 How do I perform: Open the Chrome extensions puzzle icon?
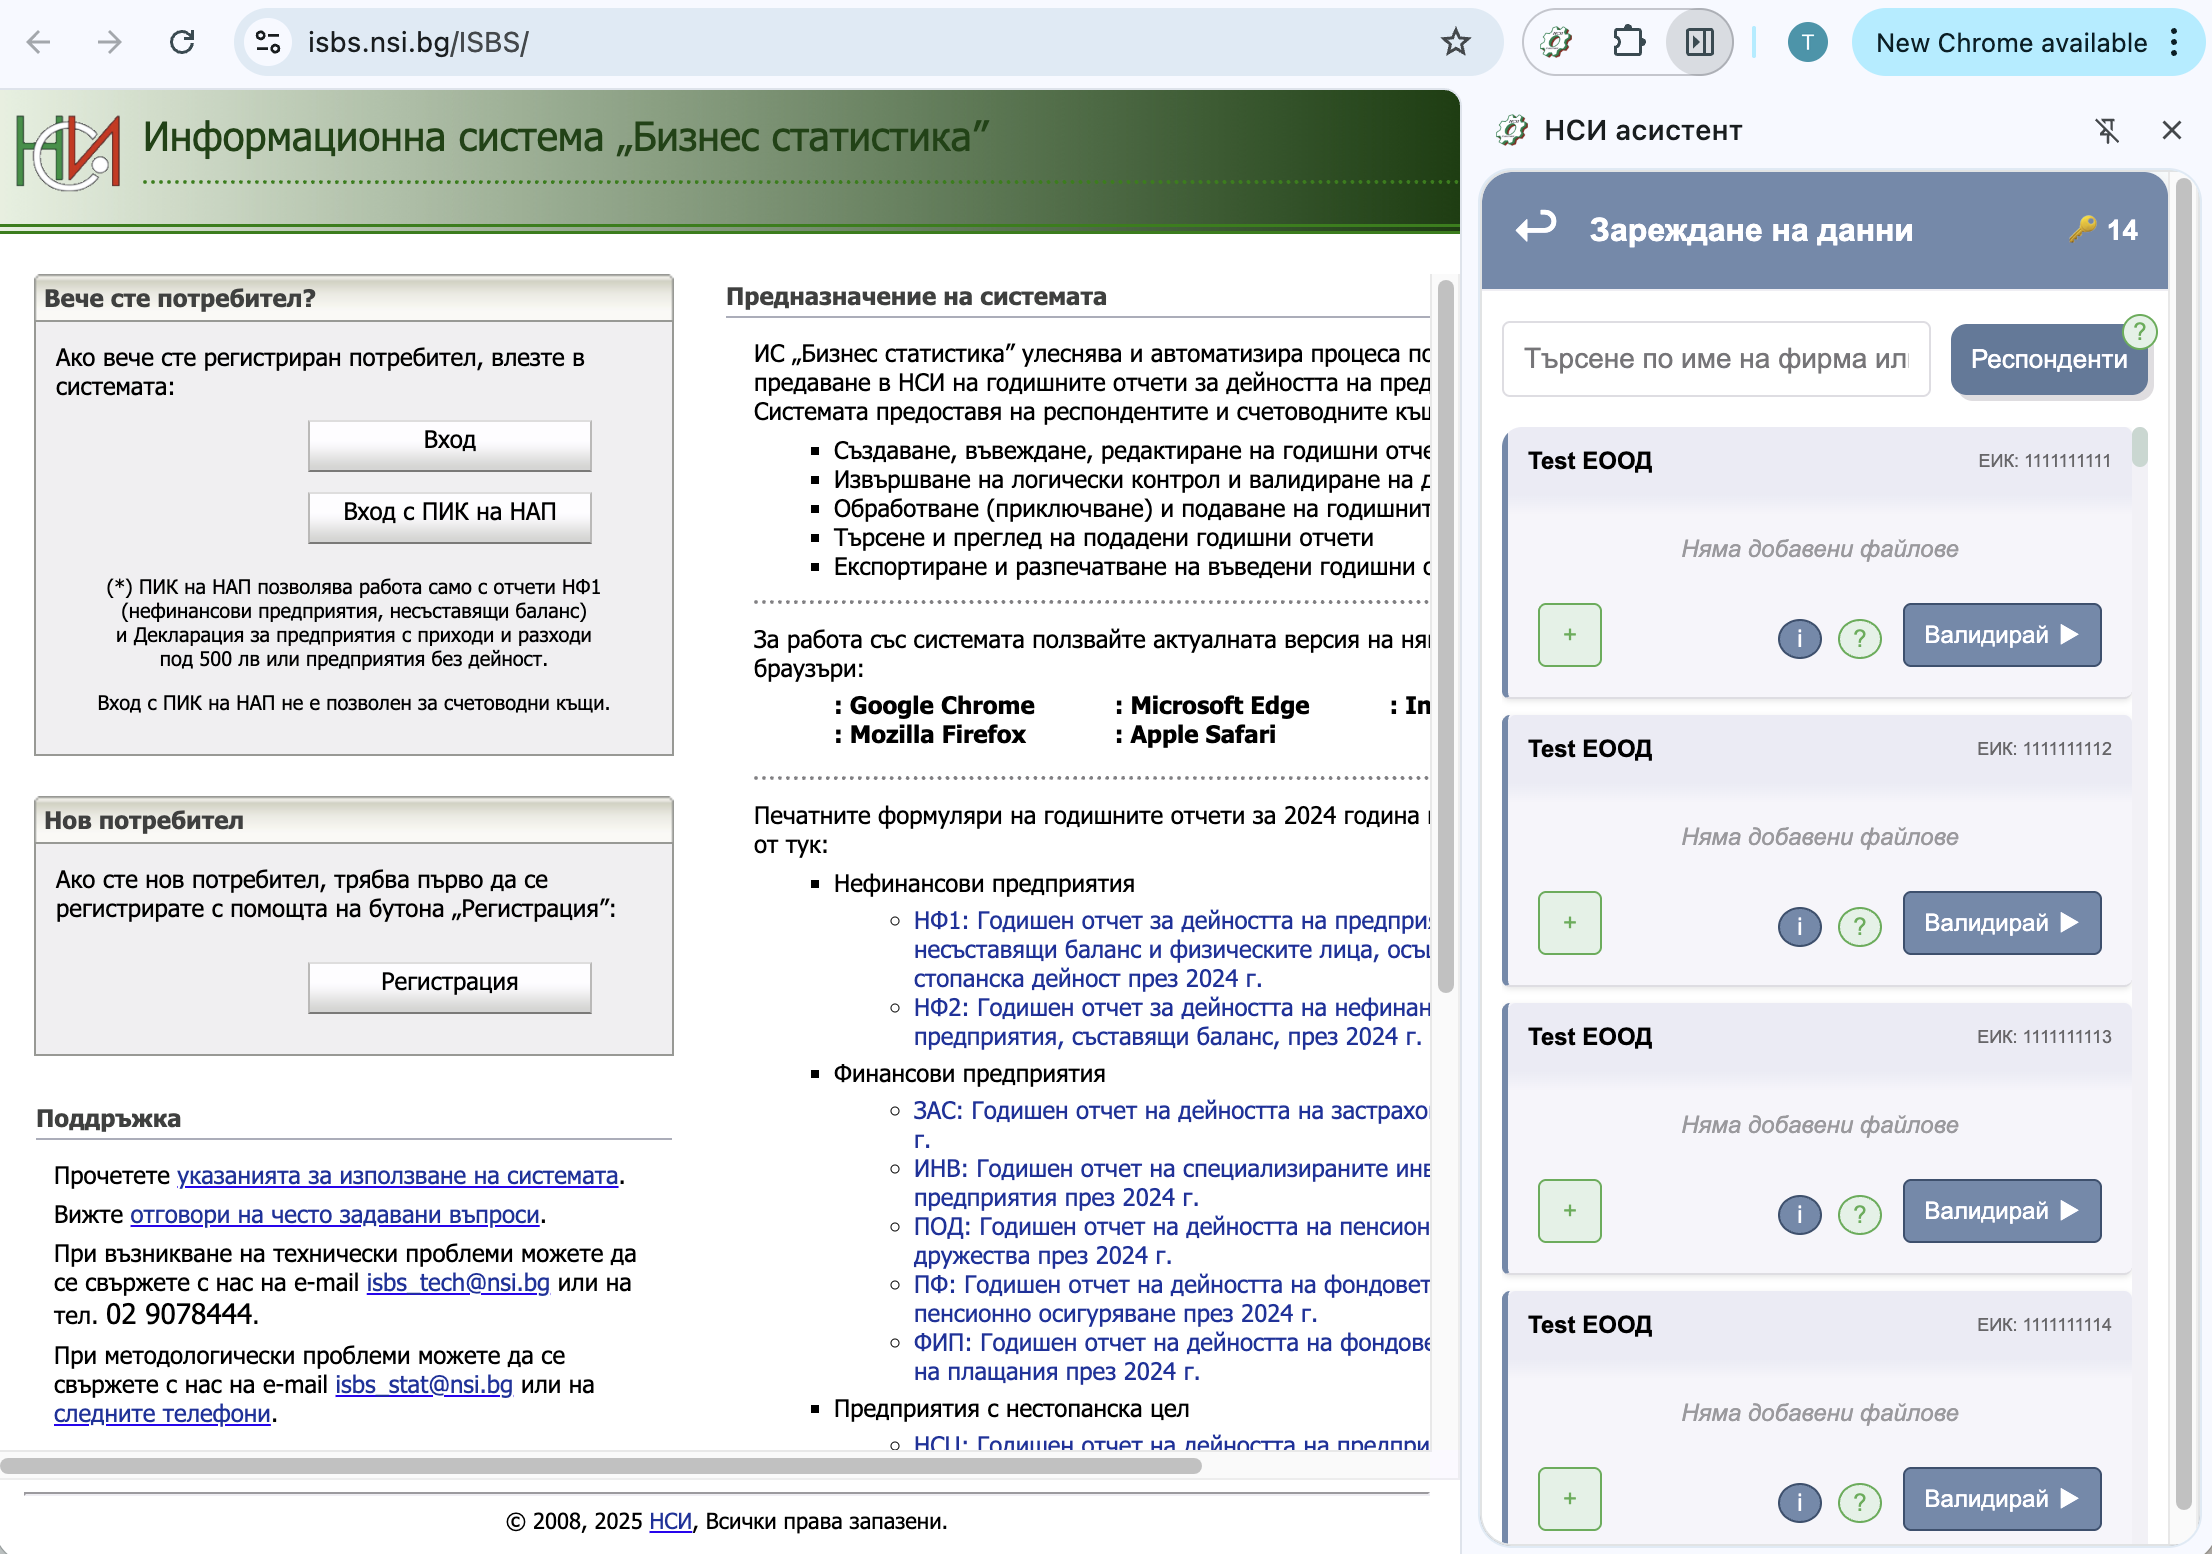(x=1628, y=42)
